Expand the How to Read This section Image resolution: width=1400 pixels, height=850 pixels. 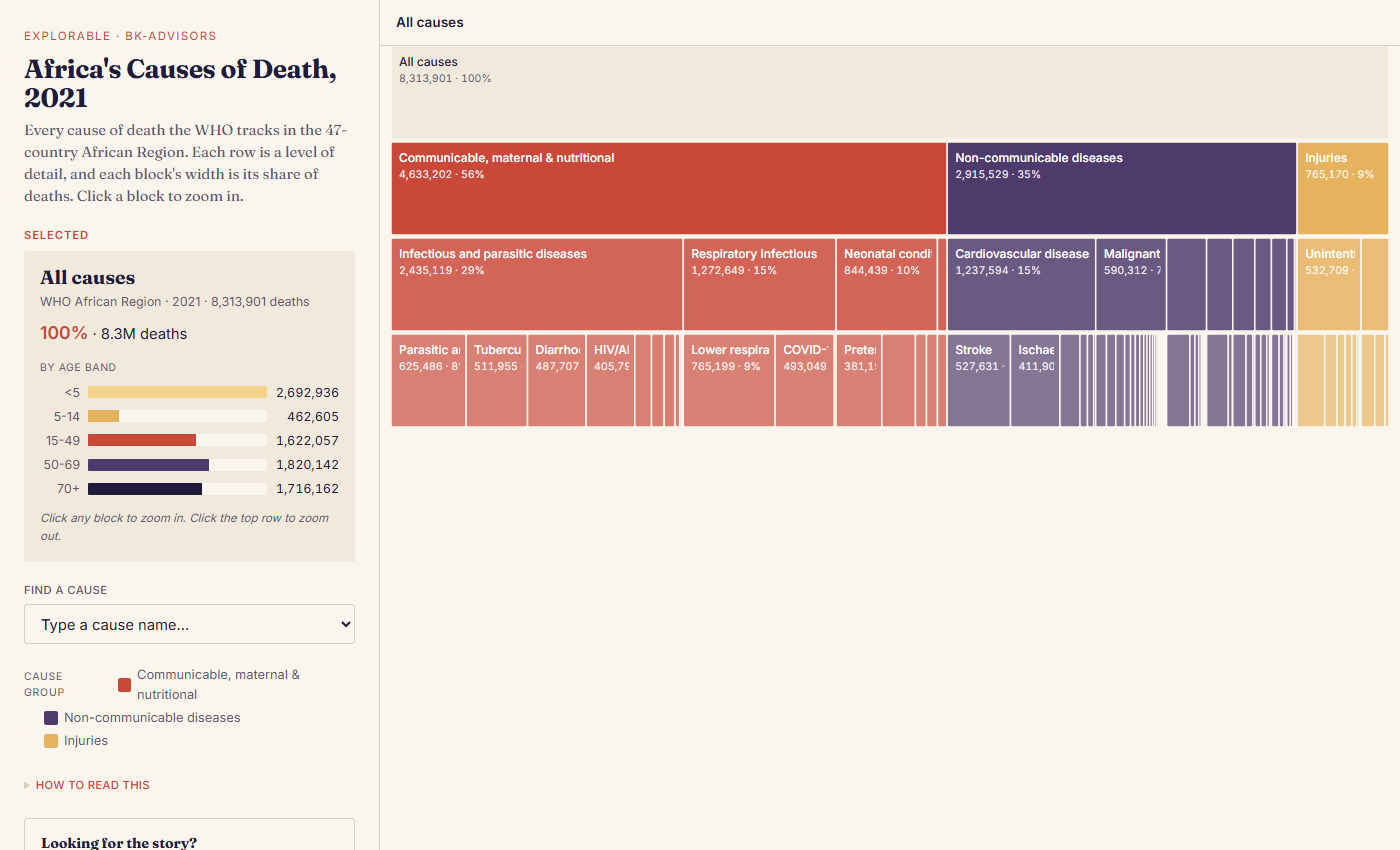[x=87, y=785]
